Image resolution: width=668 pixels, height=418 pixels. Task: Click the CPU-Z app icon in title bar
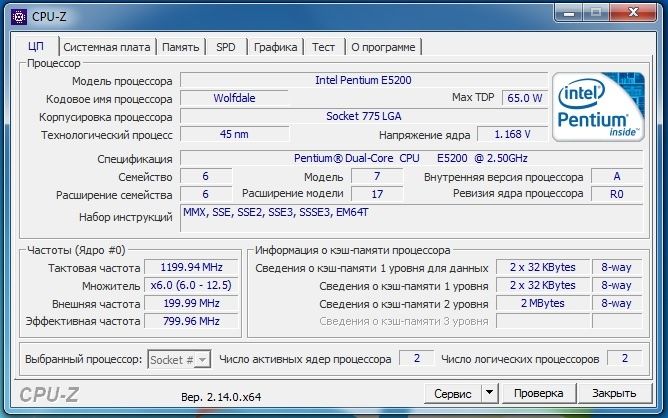(x=19, y=17)
